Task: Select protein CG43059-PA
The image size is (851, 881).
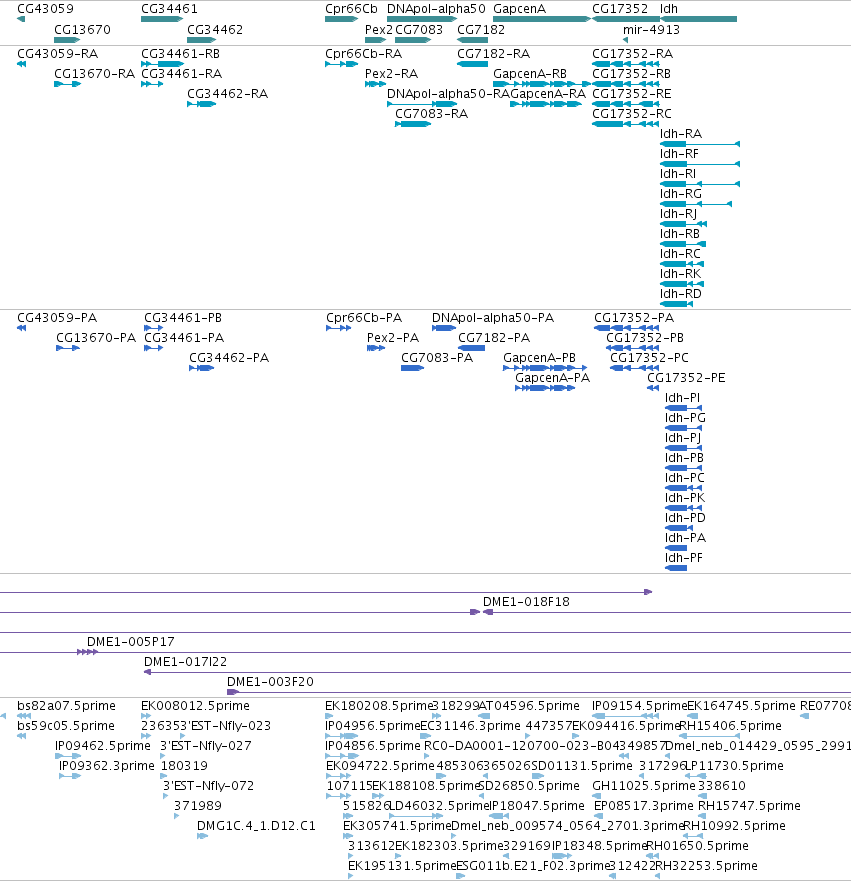Action: click(57, 318)
